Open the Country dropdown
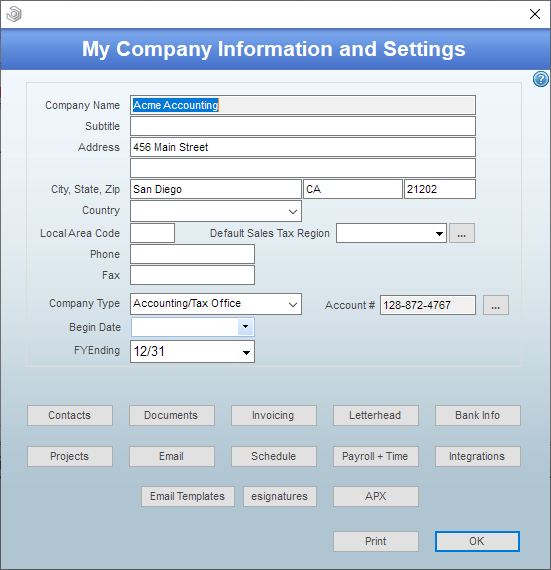 [x=293, y=211]
